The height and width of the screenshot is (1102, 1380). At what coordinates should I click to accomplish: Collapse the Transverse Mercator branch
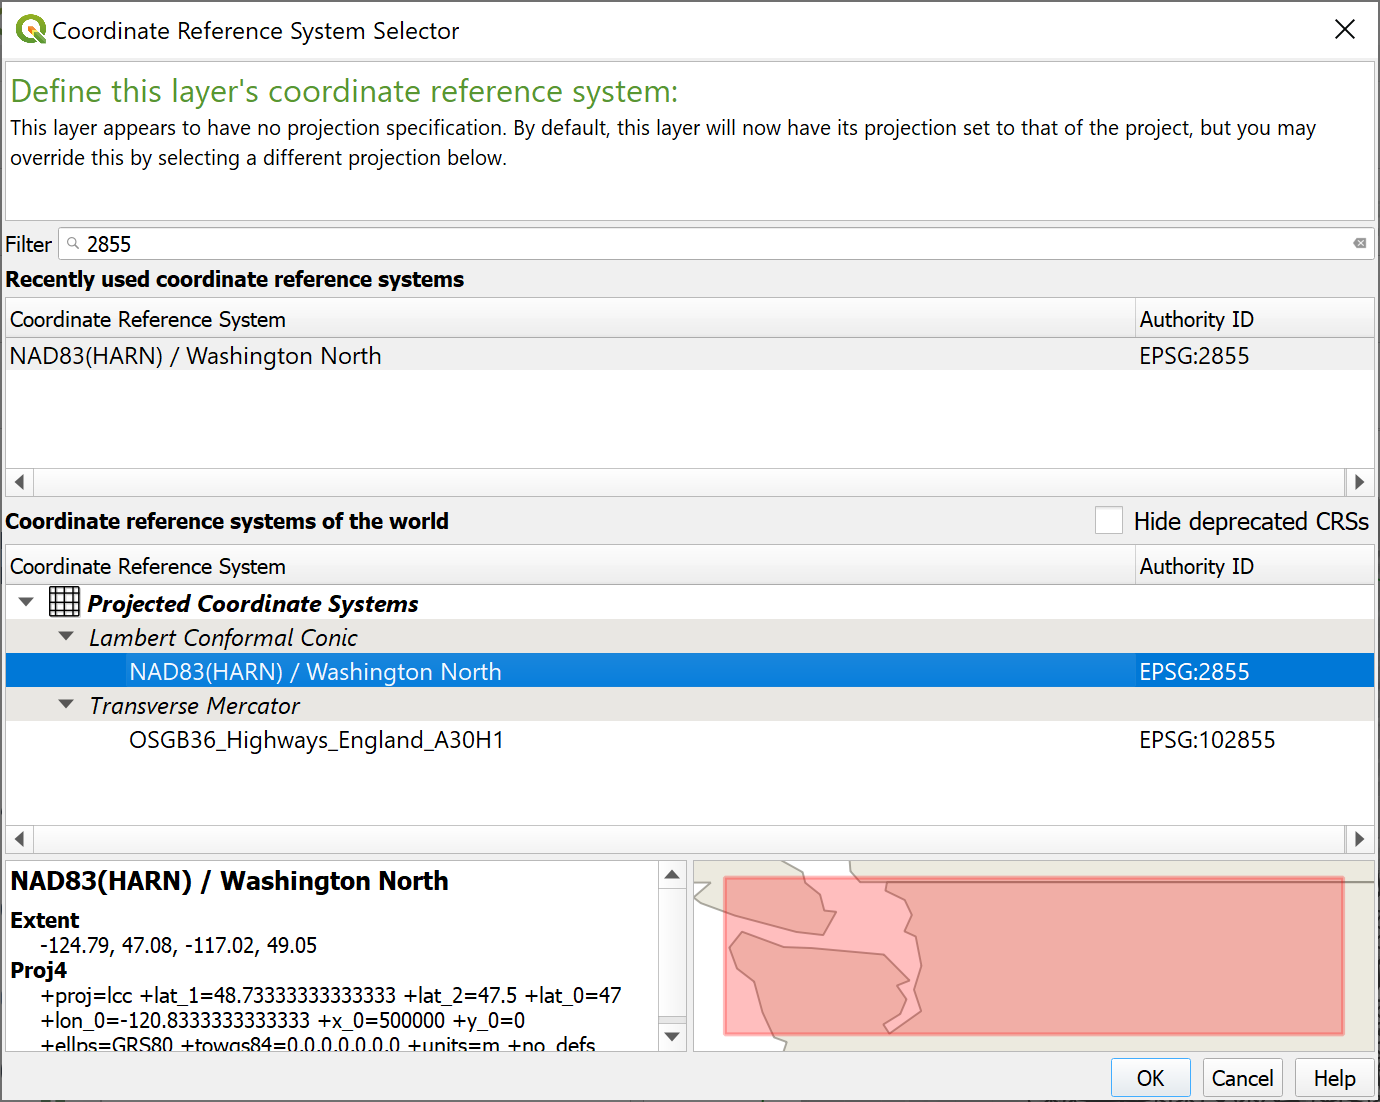(x=67, y=705)
